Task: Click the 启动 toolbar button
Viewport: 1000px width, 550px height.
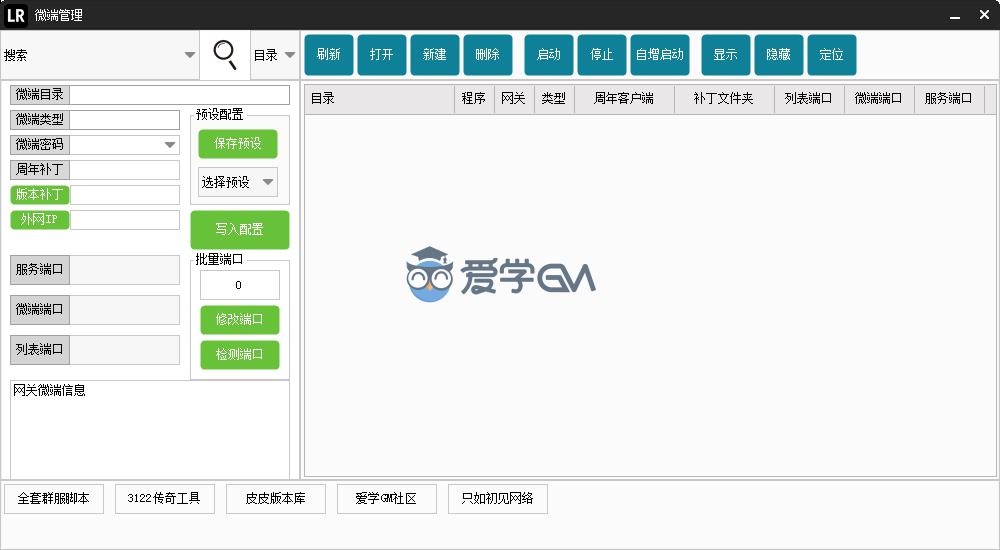Action: point(548,55)
